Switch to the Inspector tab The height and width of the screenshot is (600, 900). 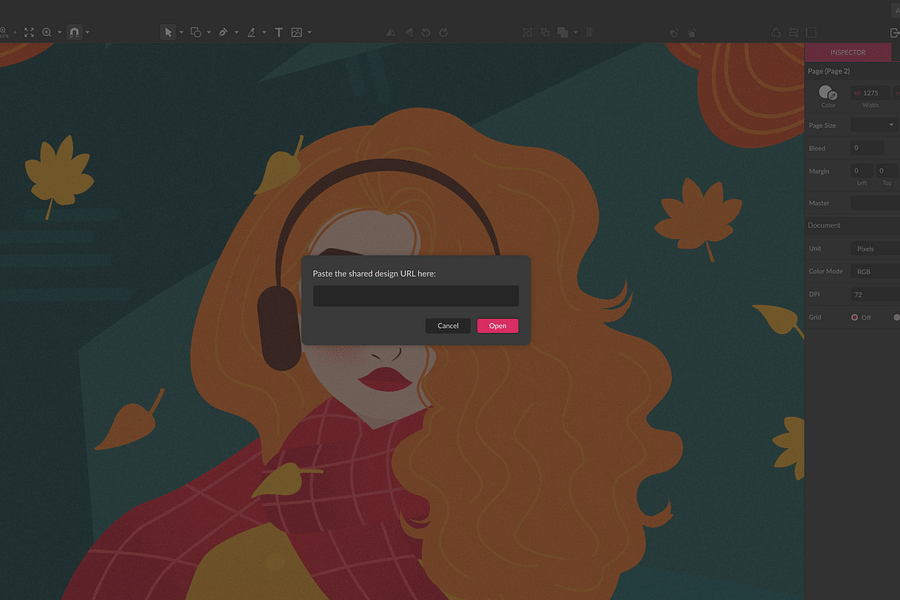point(848,52)
